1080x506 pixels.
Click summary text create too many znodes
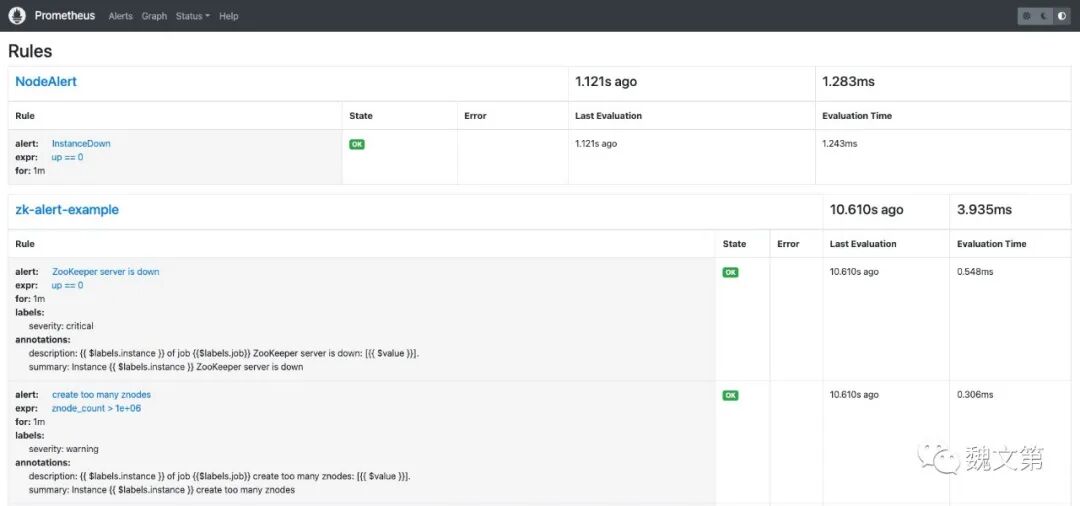pyautogui.click(x=162, y=490)
